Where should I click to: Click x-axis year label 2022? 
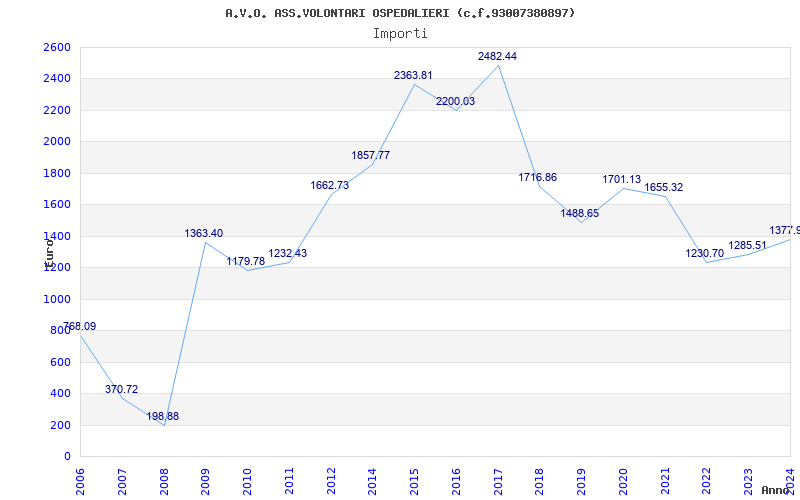pos(707,482)
